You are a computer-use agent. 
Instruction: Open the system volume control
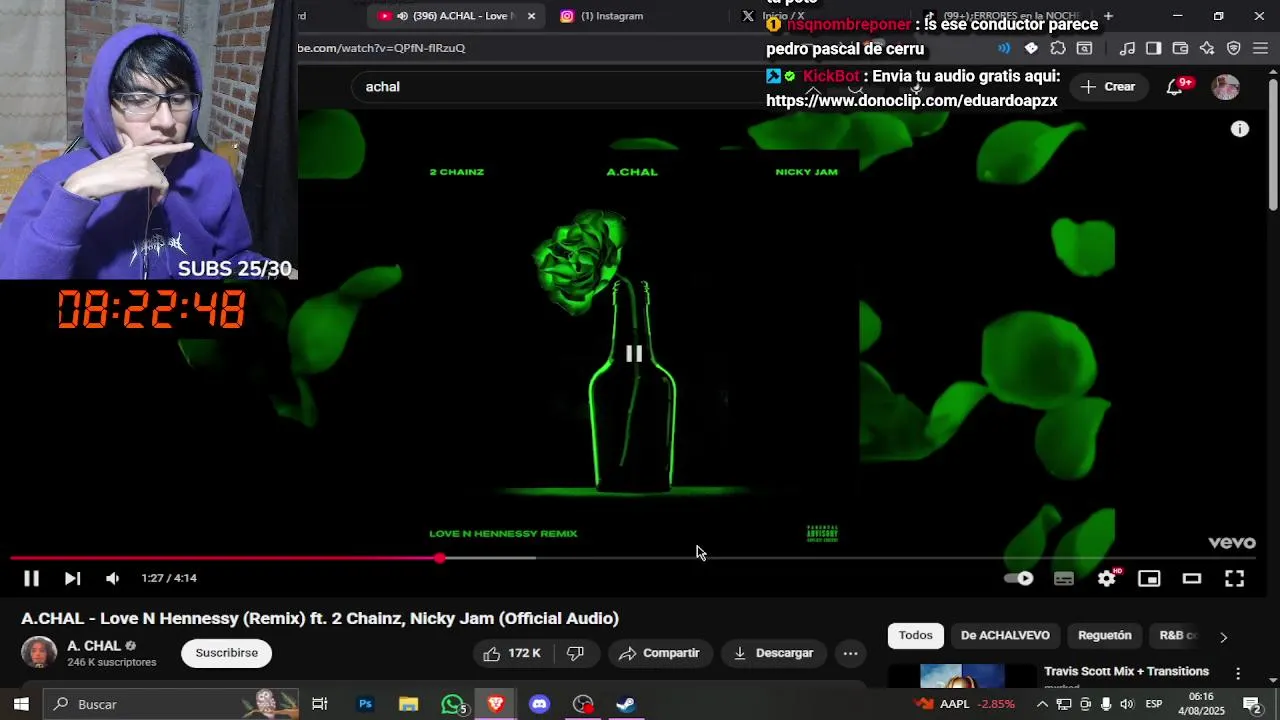[1127, 704]
